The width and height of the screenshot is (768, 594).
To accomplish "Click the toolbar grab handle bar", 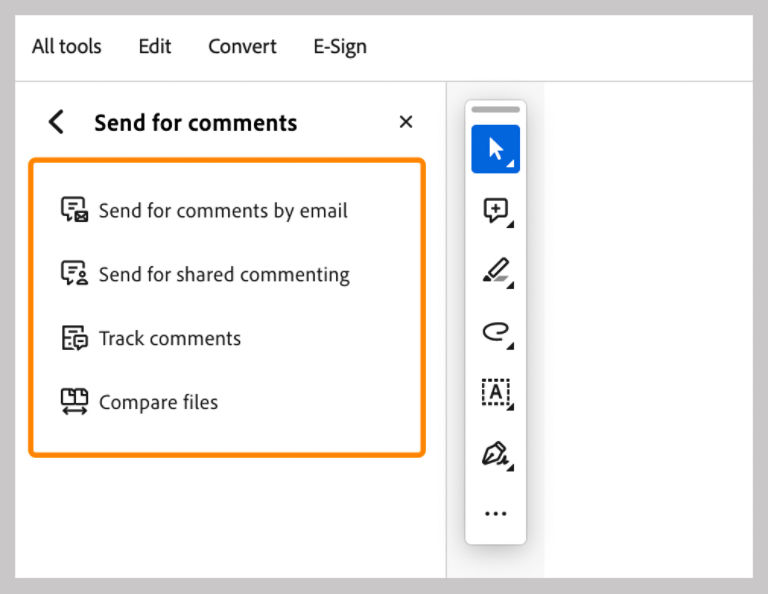I will click(496, 109).
